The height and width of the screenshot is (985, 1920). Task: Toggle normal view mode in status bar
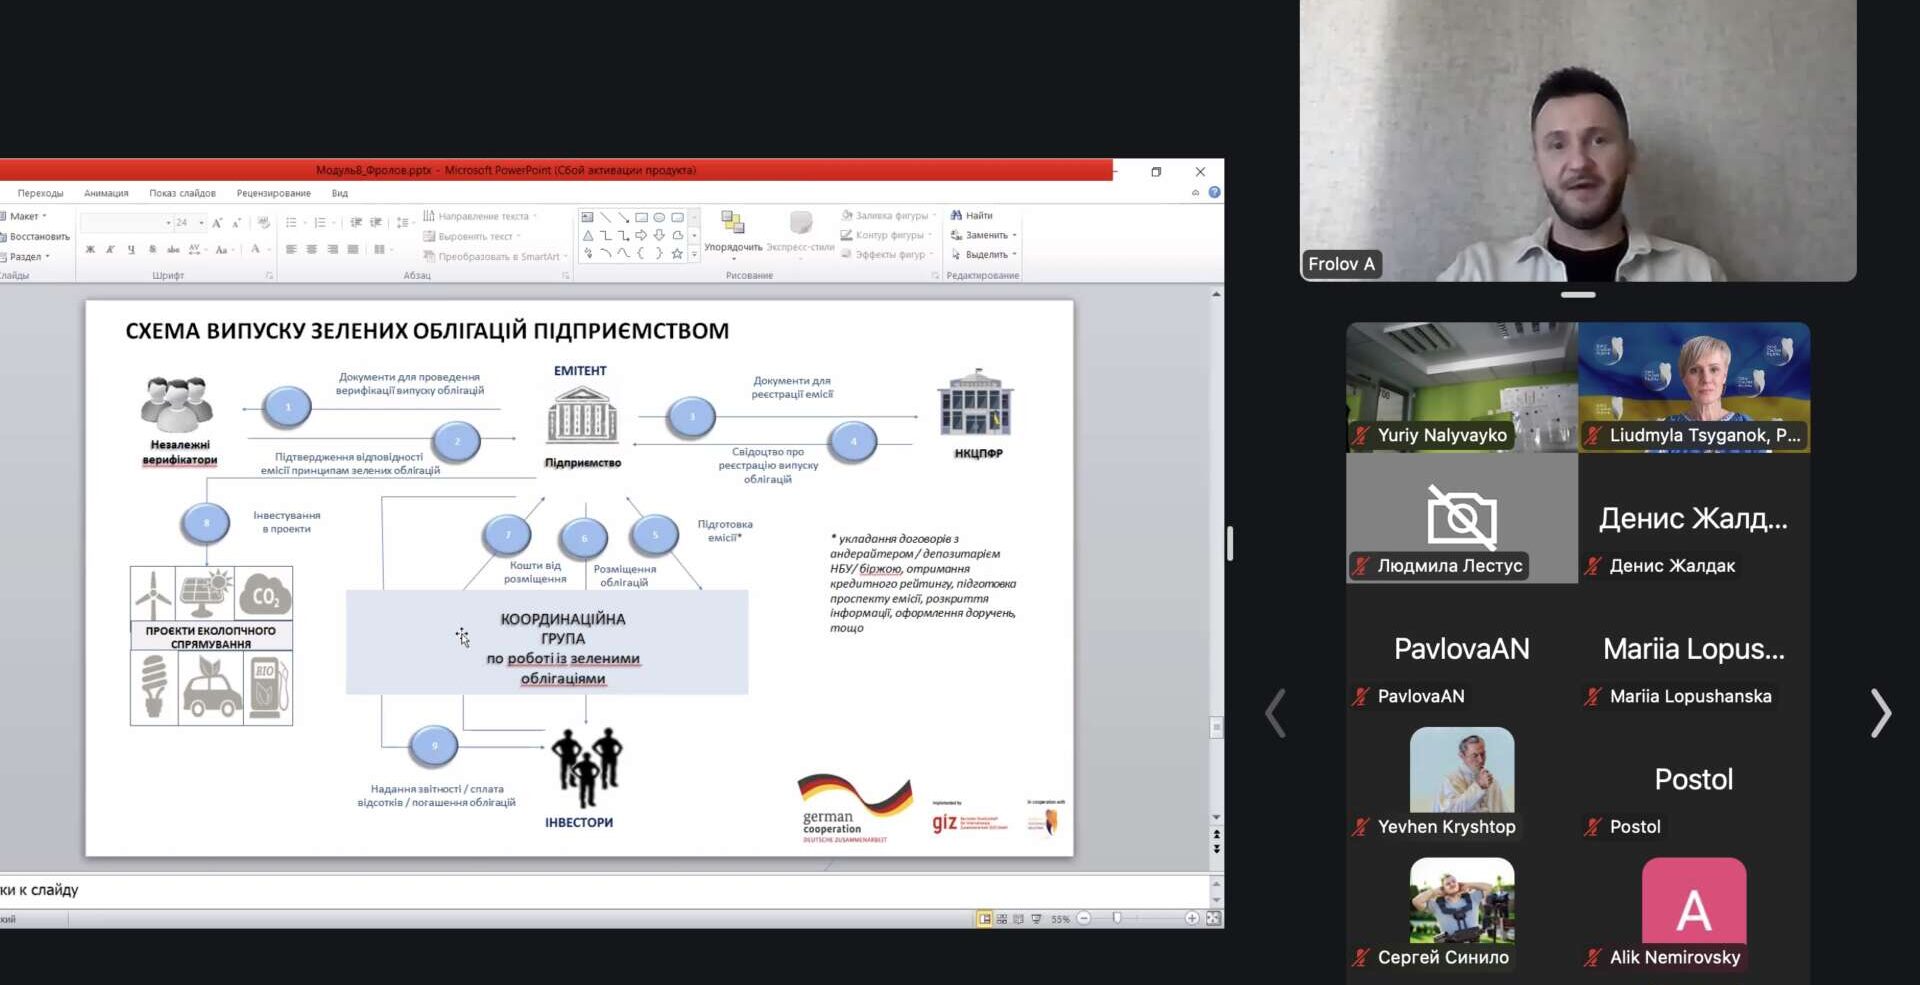[x=985, y=919]
